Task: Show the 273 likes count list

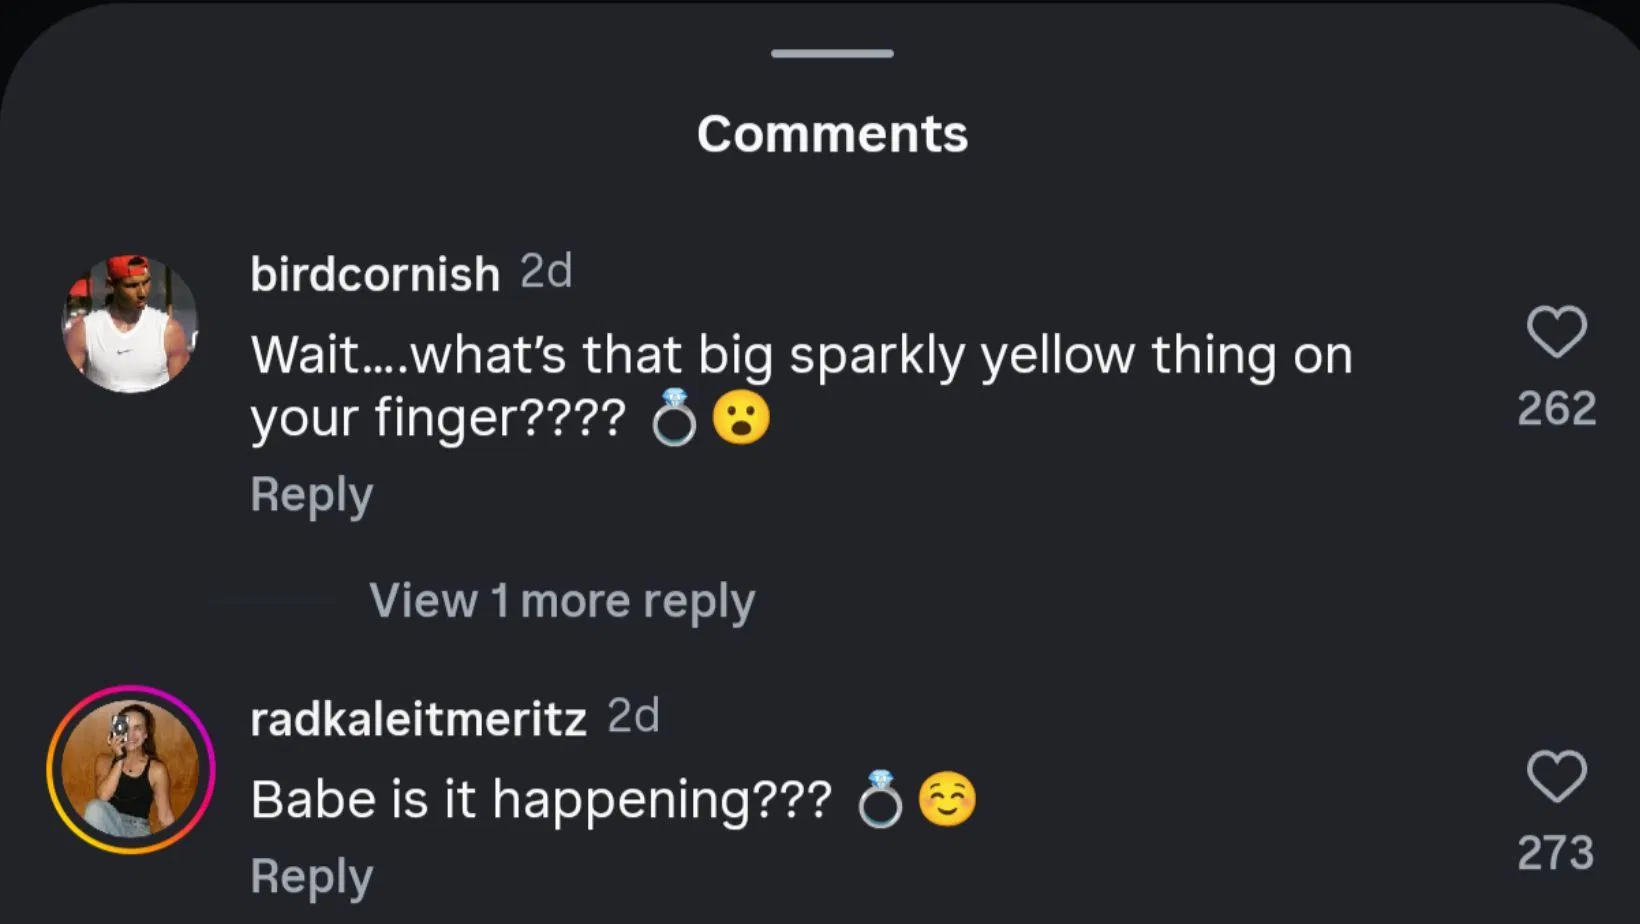Action: (x=1556, y=853)
